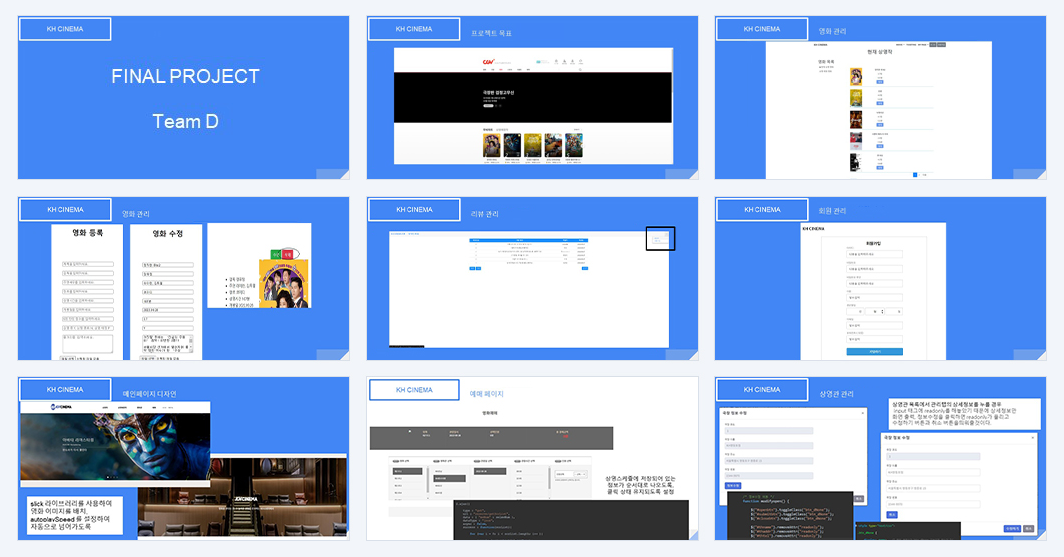
Task: Click the 영화 수정 form heading
Action: point(167,233)
